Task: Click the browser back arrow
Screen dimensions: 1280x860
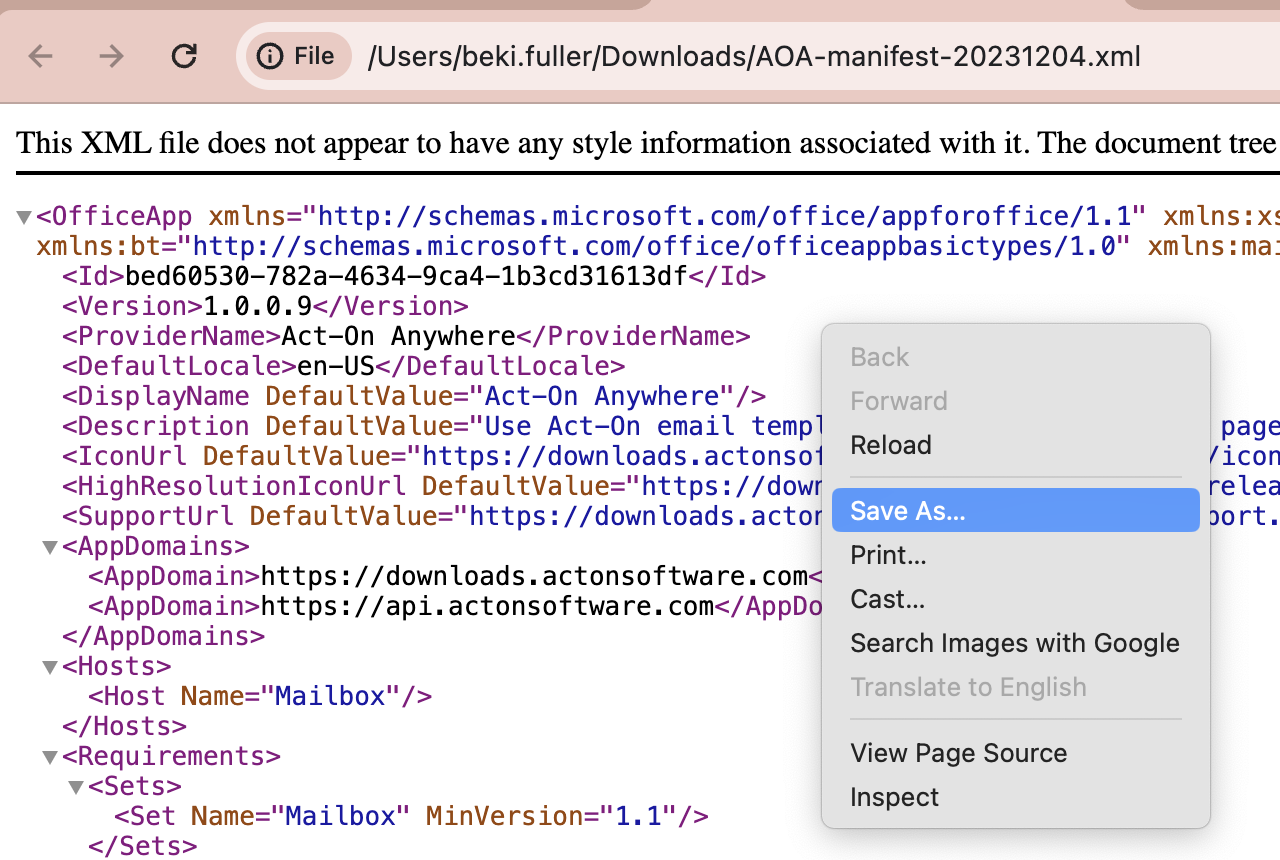Action: (41, 56)
